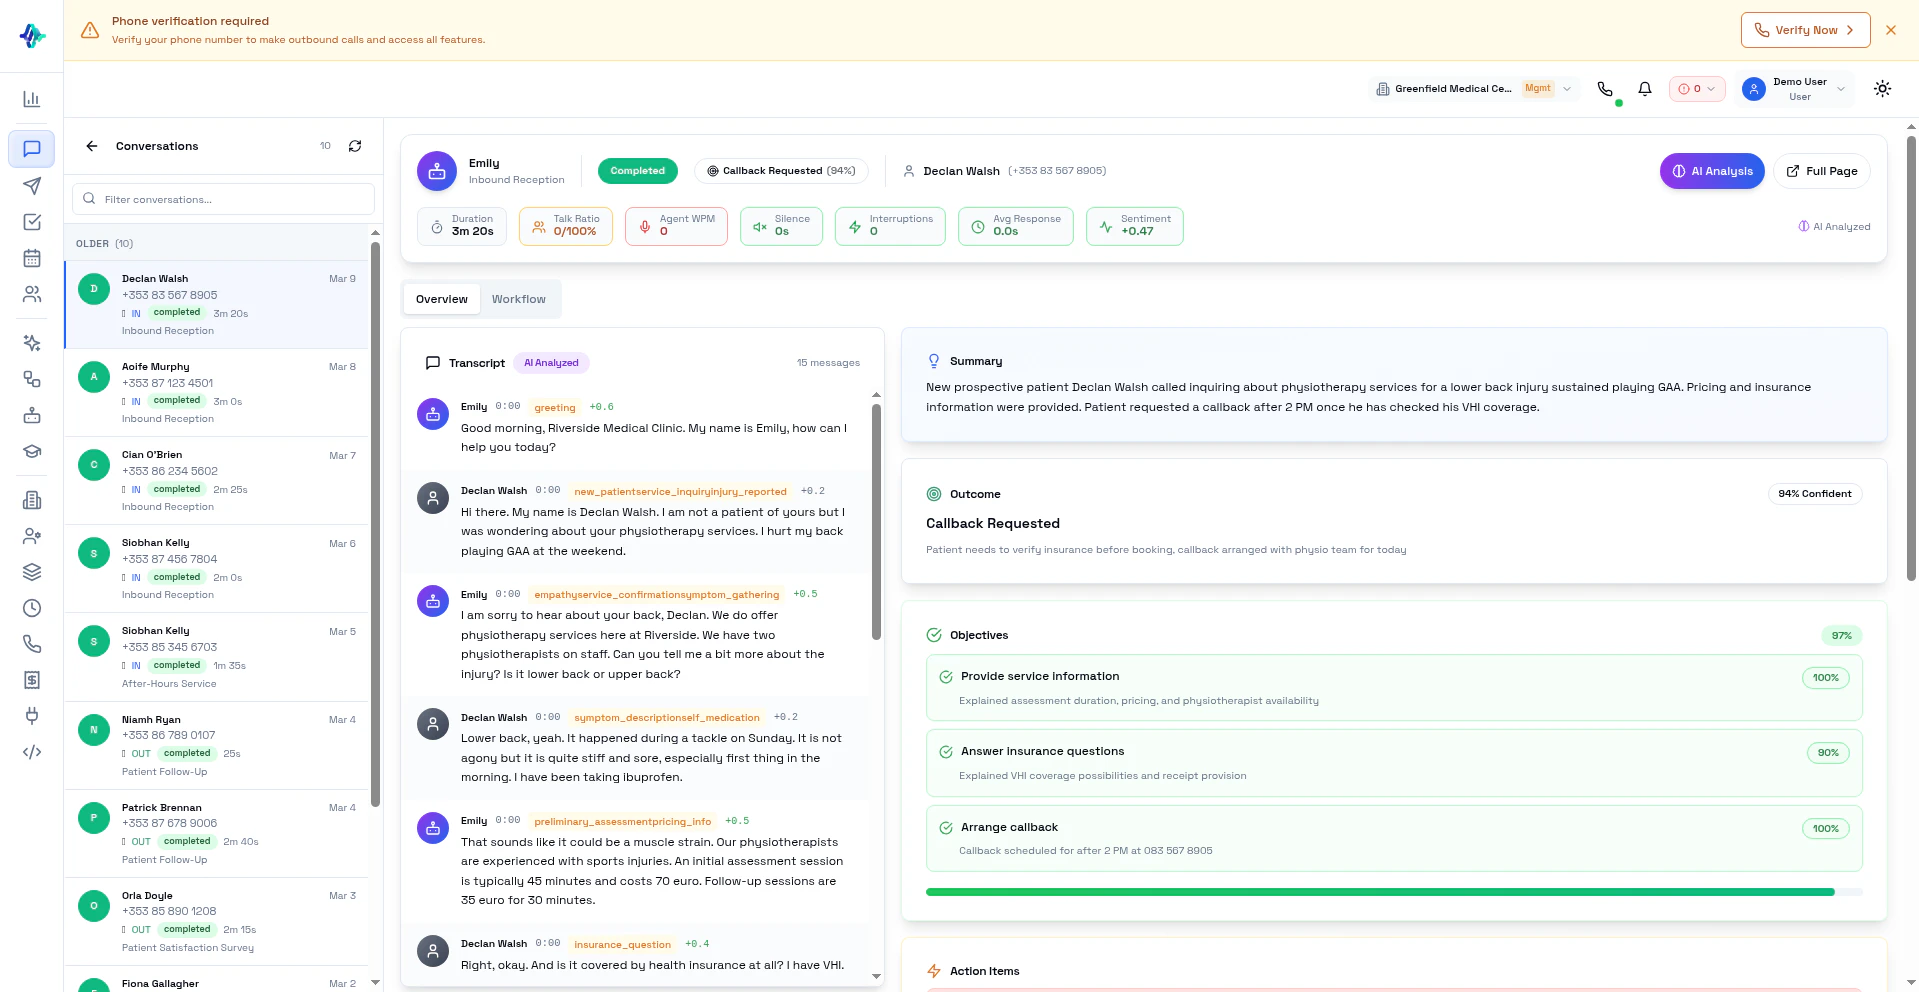Open the clock history sidebar icon

[32, 608]
